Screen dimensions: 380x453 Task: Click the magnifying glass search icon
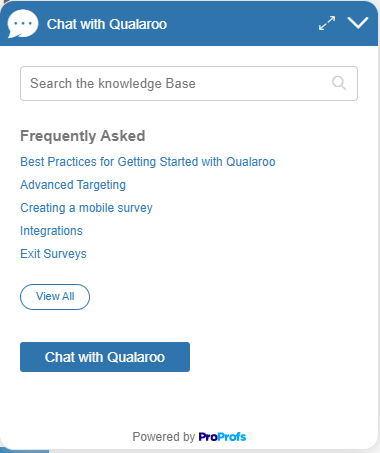(339, 83)
